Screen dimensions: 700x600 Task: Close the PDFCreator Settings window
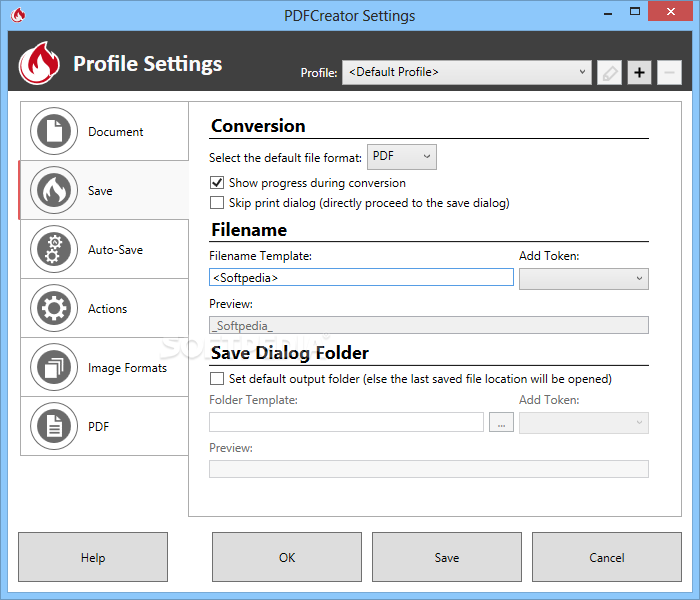point(671,11)
